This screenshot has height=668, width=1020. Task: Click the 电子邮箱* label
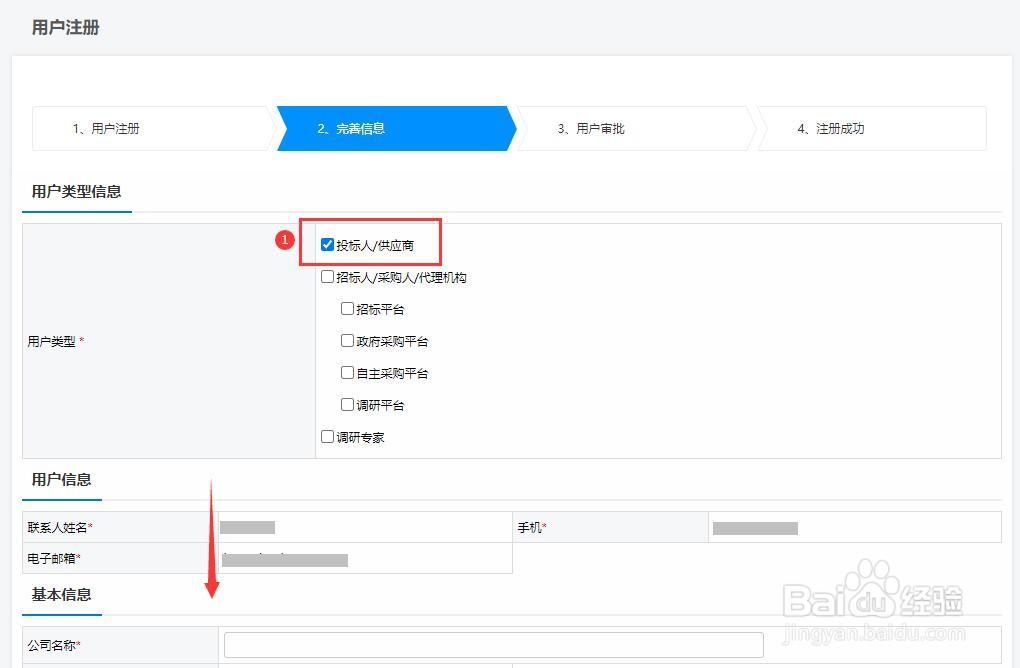(54, 558)
